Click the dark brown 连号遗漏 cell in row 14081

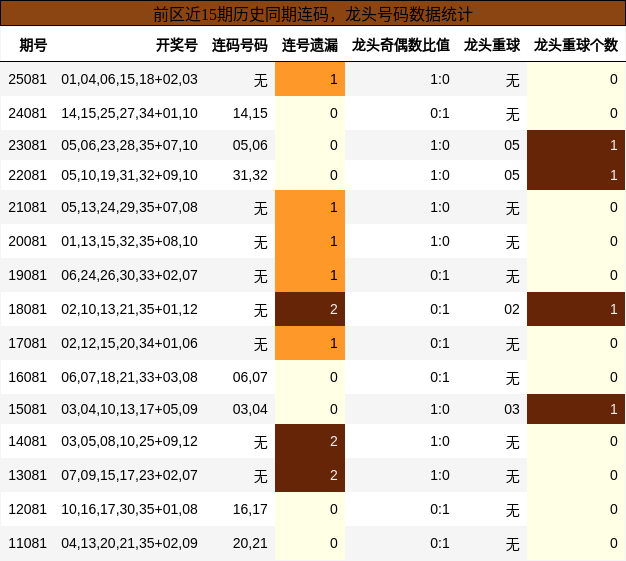(x=310, y=441)
